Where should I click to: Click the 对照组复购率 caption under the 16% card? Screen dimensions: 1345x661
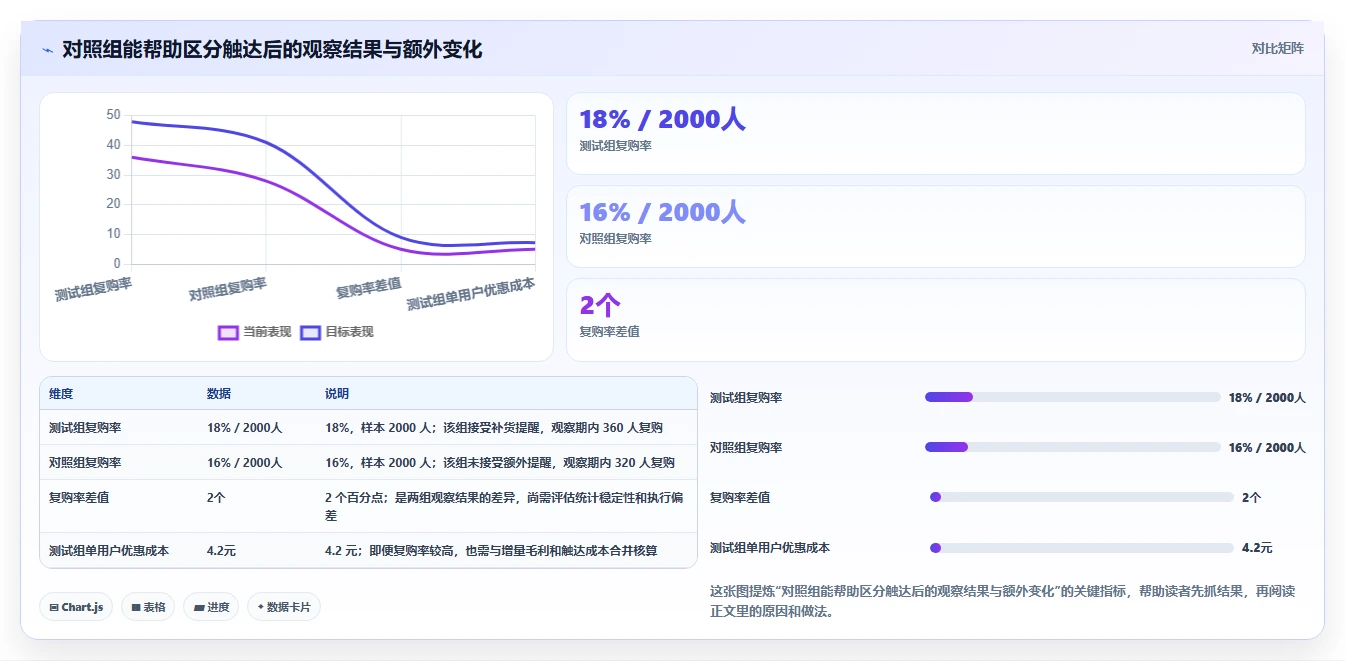(x=615, y=239)
